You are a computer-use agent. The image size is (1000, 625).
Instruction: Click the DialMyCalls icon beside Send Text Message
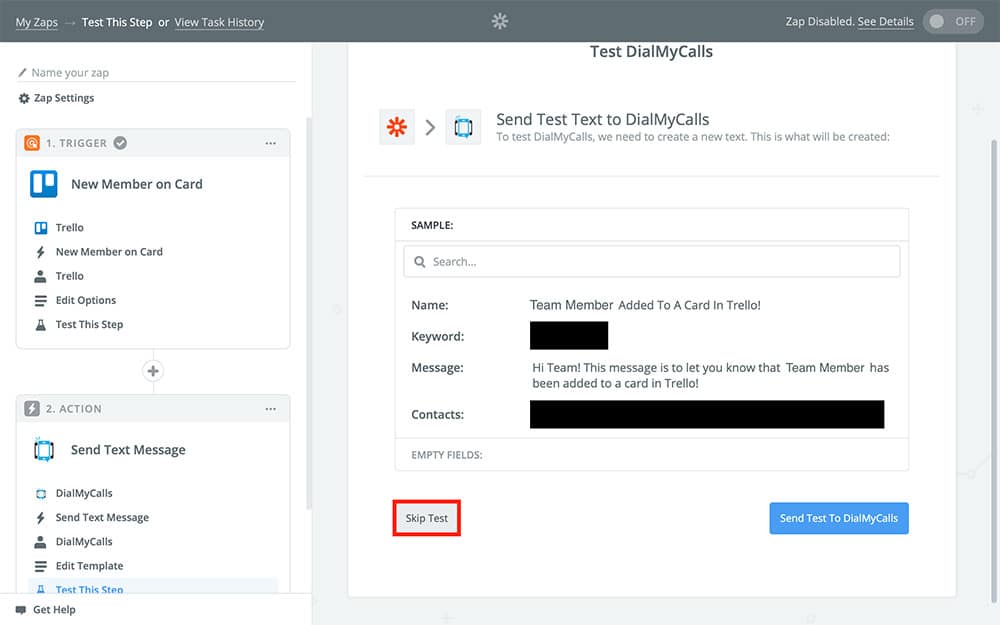[44, 450]
